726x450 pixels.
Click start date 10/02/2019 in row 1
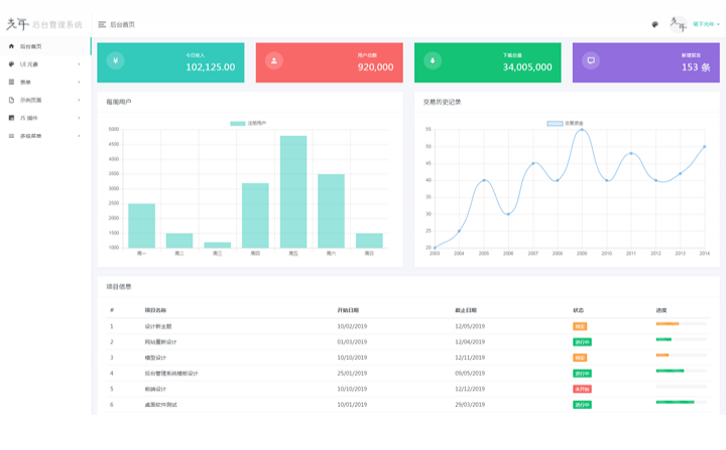352,326
